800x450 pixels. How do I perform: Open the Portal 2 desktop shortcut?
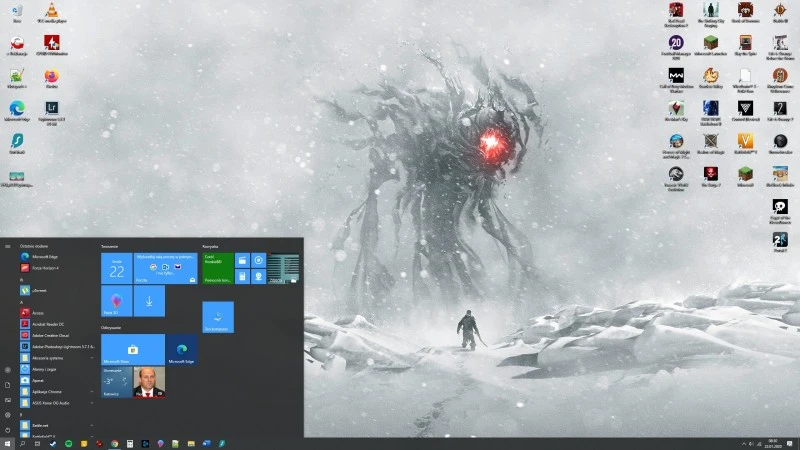tap(780, 242)
